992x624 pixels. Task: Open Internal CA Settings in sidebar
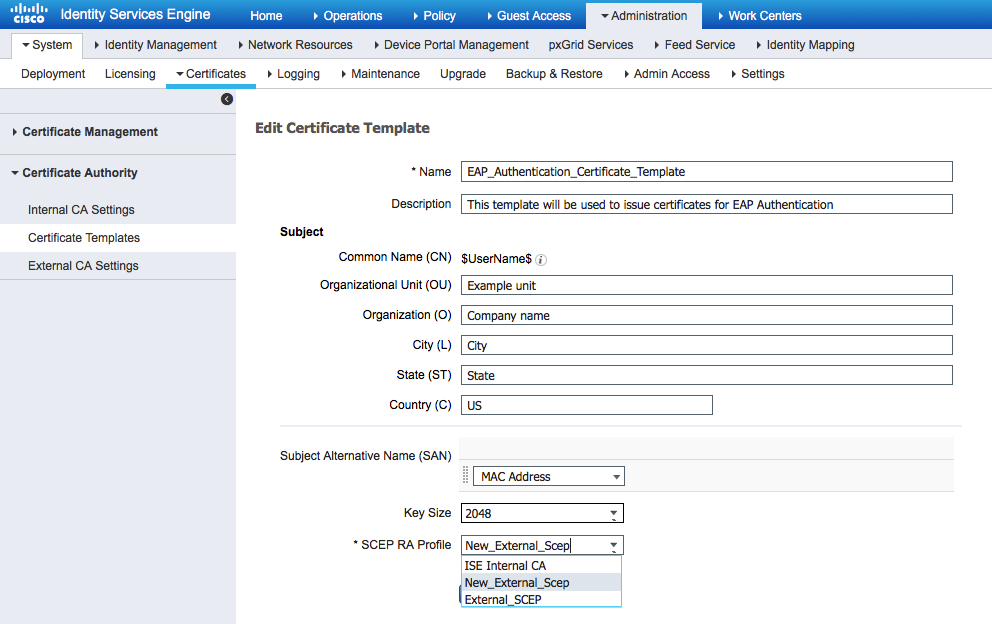tap(81, 210)
